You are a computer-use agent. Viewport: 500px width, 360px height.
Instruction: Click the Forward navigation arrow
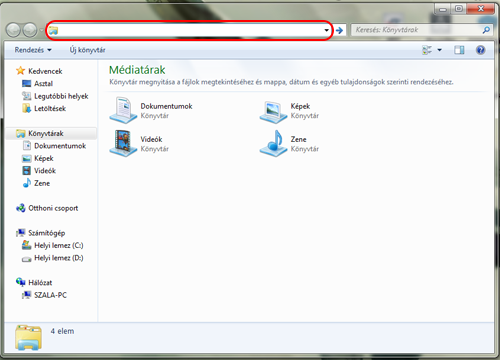pos(30,30)
